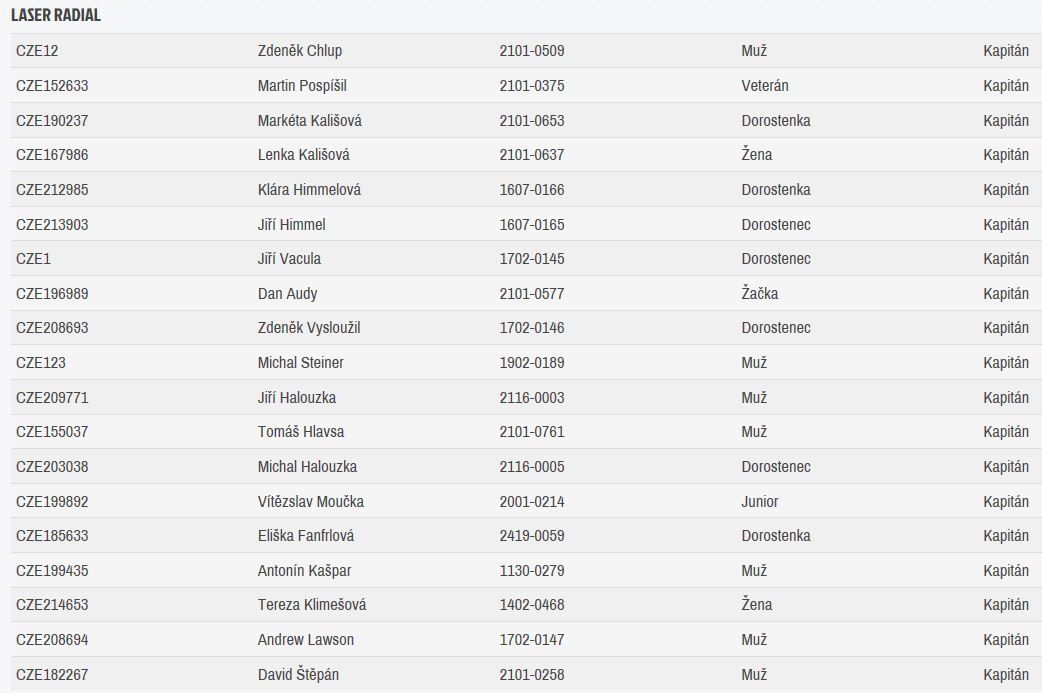The image size is (1042, 693).
Task: Click Eliška Fanfrlová name
Action: click(x=306, y=536)
